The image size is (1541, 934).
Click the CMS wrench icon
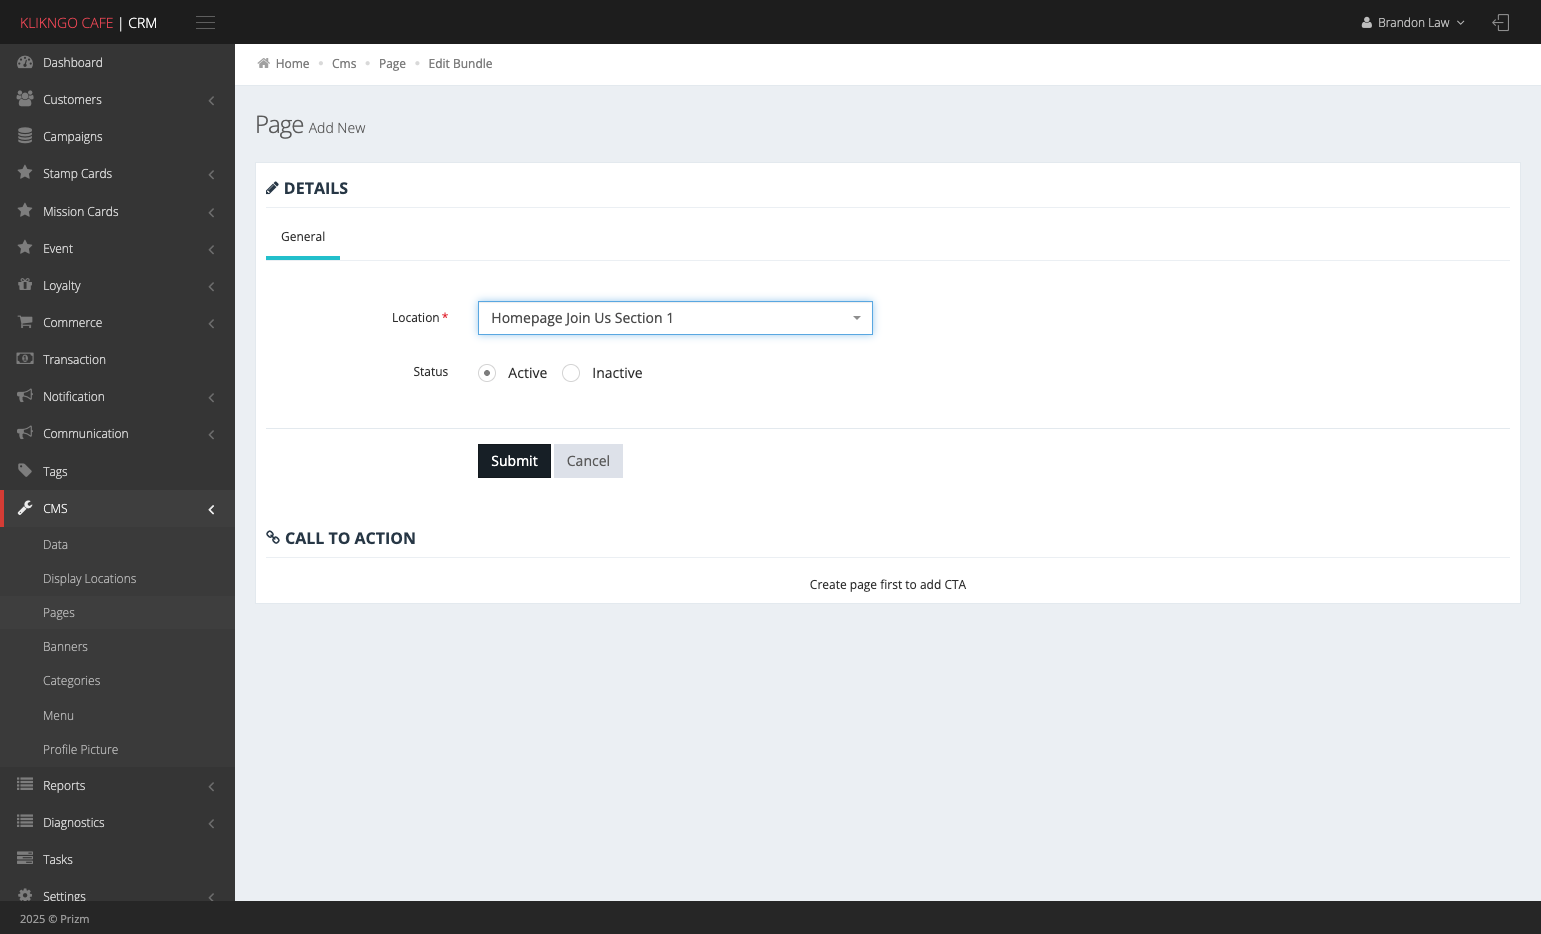(x=25, y=508)
